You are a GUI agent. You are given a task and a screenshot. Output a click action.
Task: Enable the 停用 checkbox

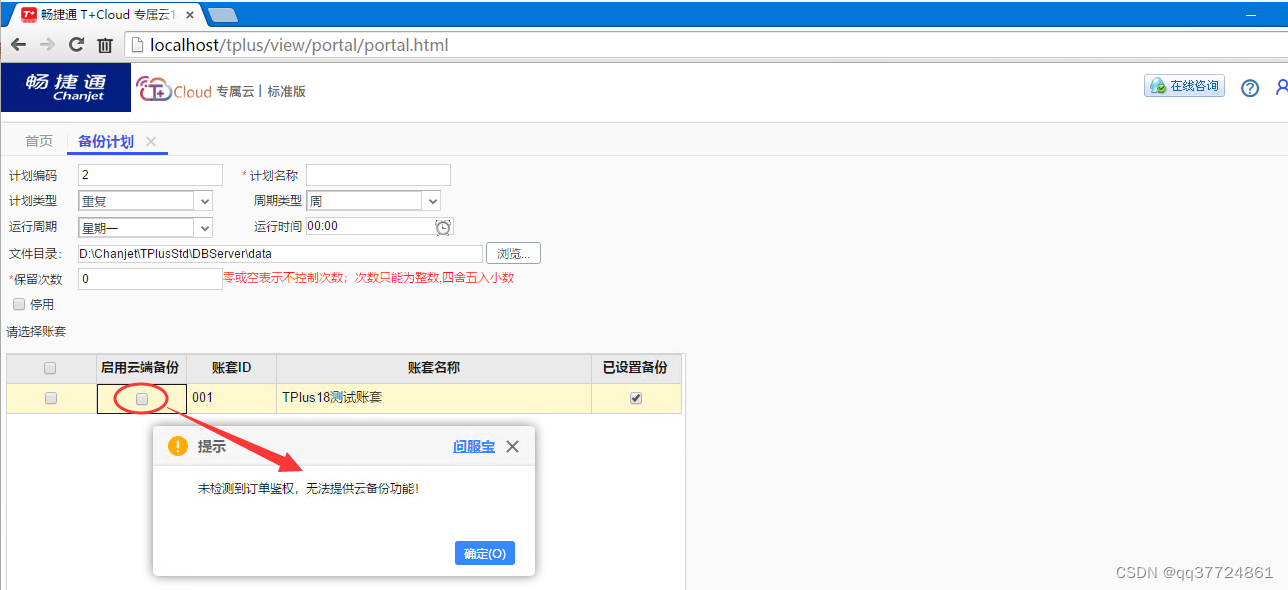click(x=18, y=304)
